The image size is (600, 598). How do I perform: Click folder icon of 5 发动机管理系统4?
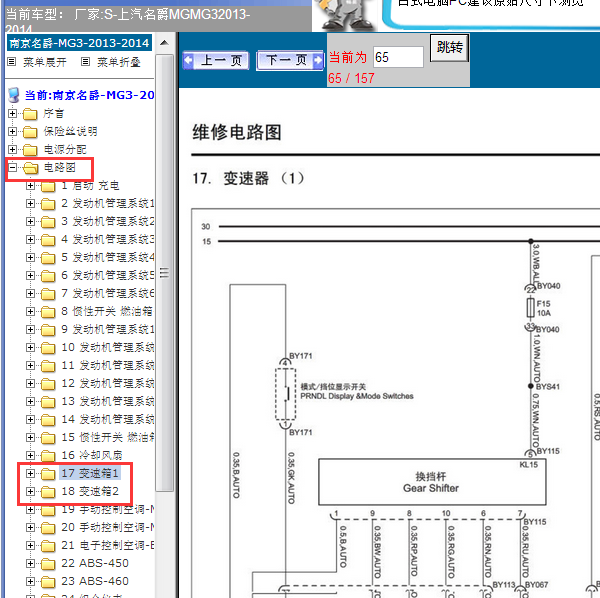pyautogui.click(x=48, y=258)
